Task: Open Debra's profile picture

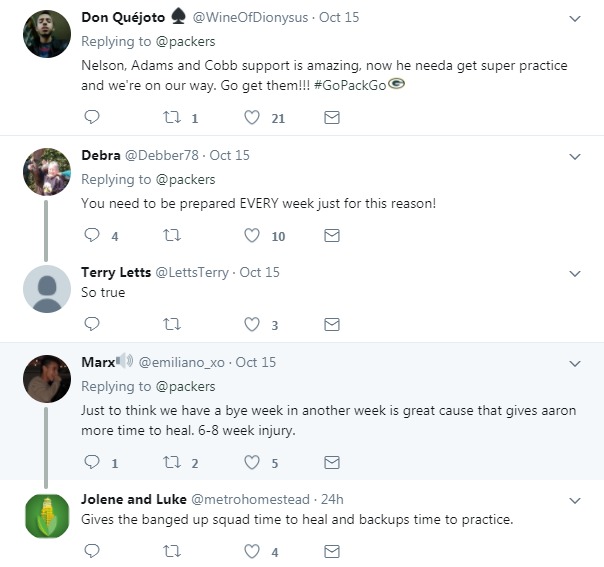Action: 46,171
